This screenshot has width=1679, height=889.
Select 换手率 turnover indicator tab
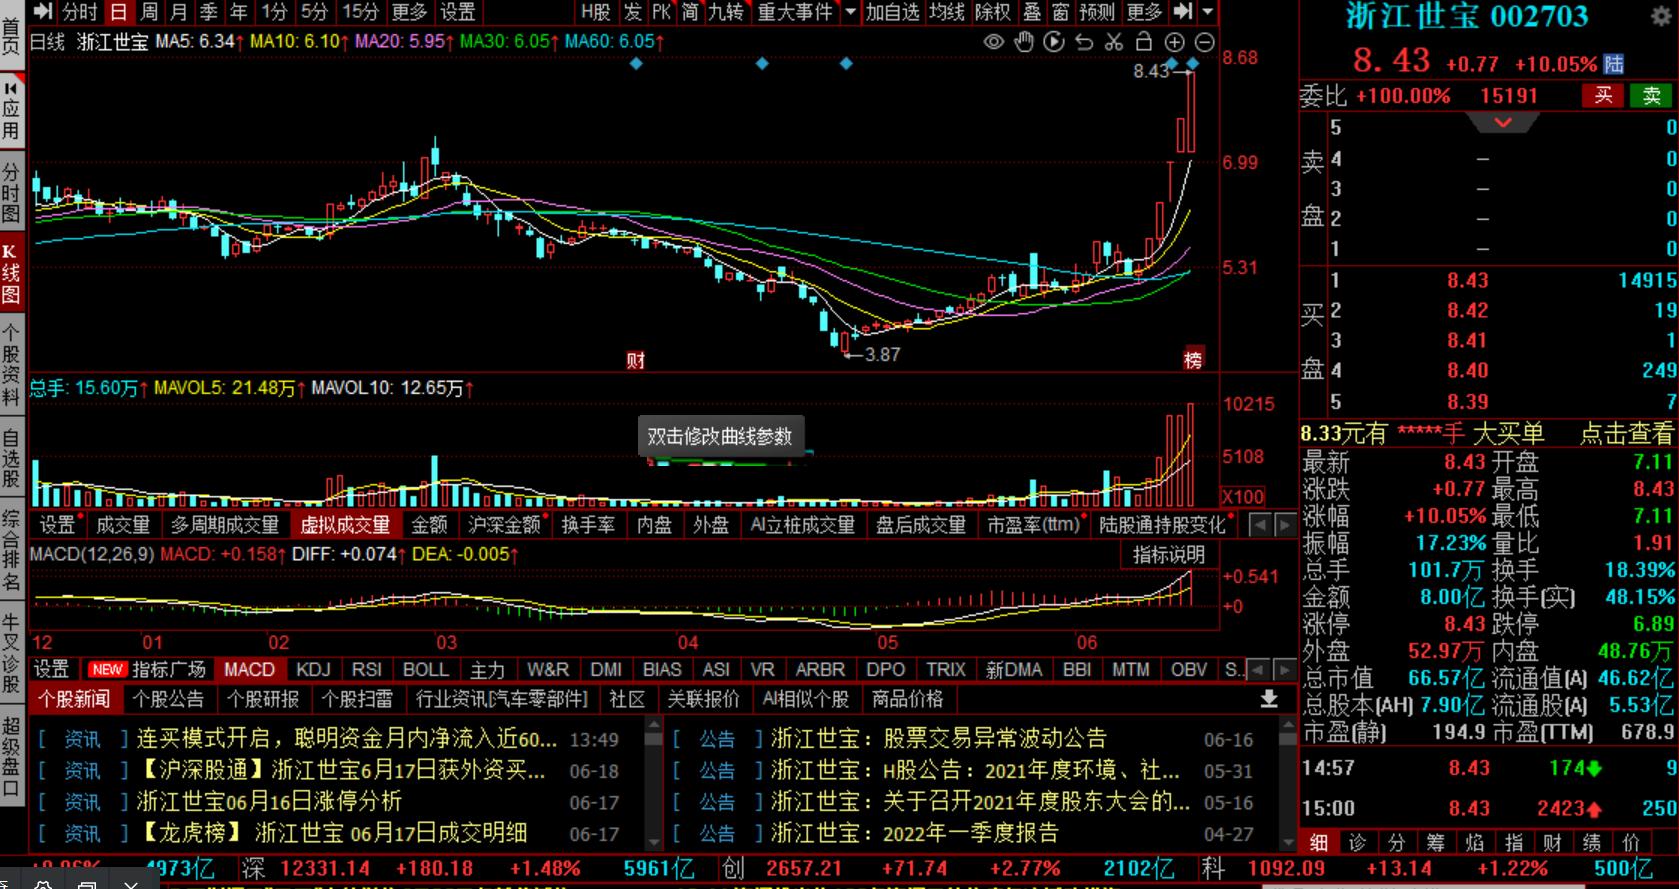pyautogui.click(x=588, y=525)
